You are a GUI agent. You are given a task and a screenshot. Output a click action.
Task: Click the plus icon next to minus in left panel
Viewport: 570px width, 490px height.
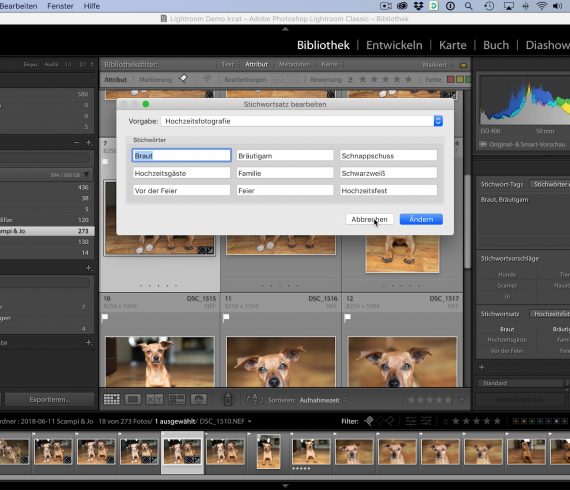pyautogui.click(x=88, y=142)
